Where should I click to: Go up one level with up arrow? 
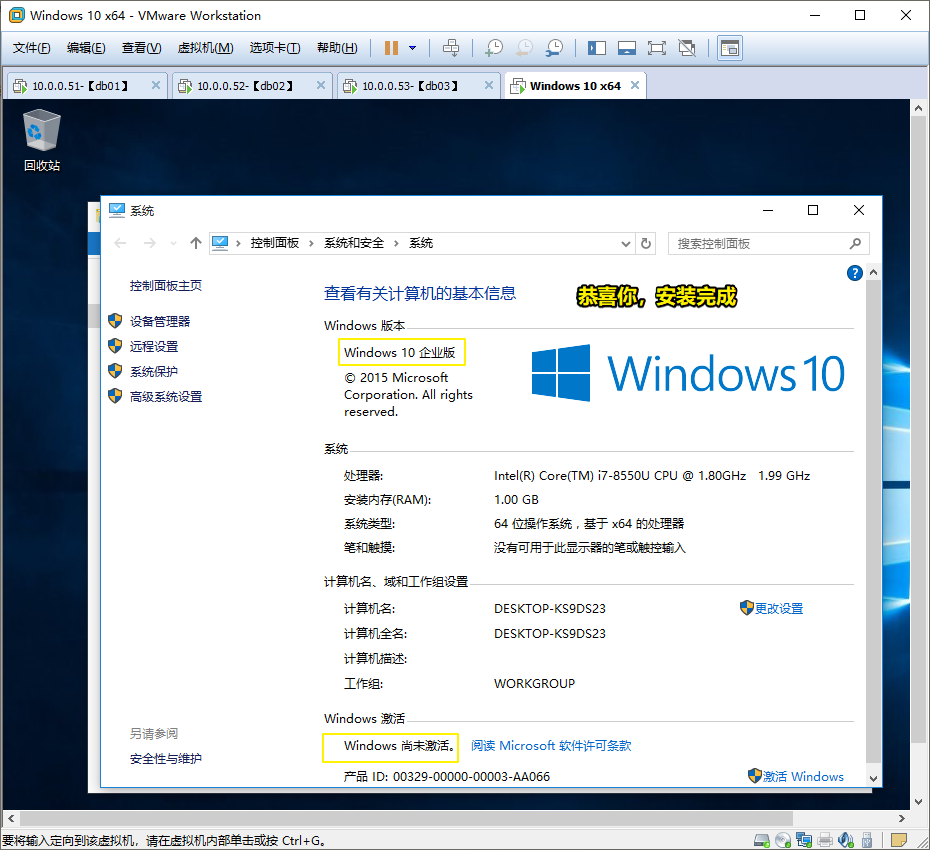coord(196,243)
